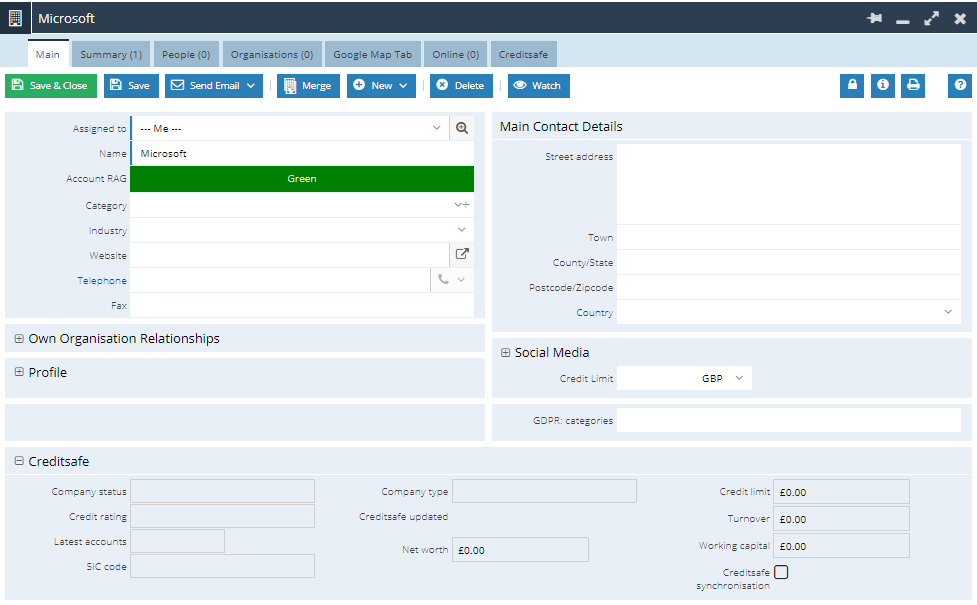Click the Street address text area
This screenshot has height=605, width=977.
(789, 184)
